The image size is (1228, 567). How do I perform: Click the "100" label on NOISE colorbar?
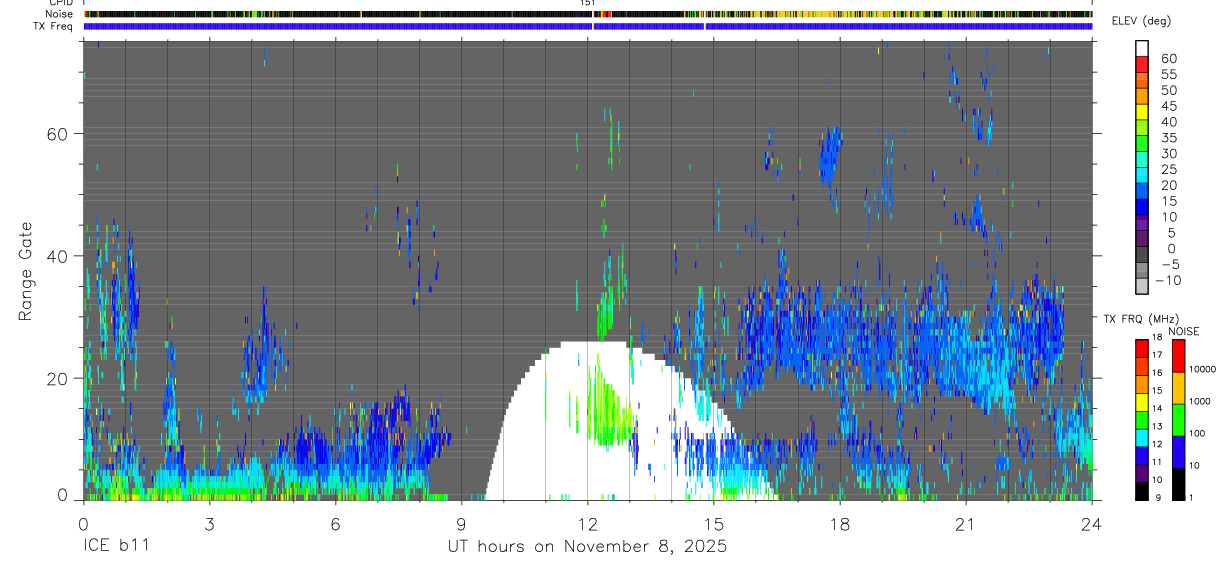tap(1197, 433)
